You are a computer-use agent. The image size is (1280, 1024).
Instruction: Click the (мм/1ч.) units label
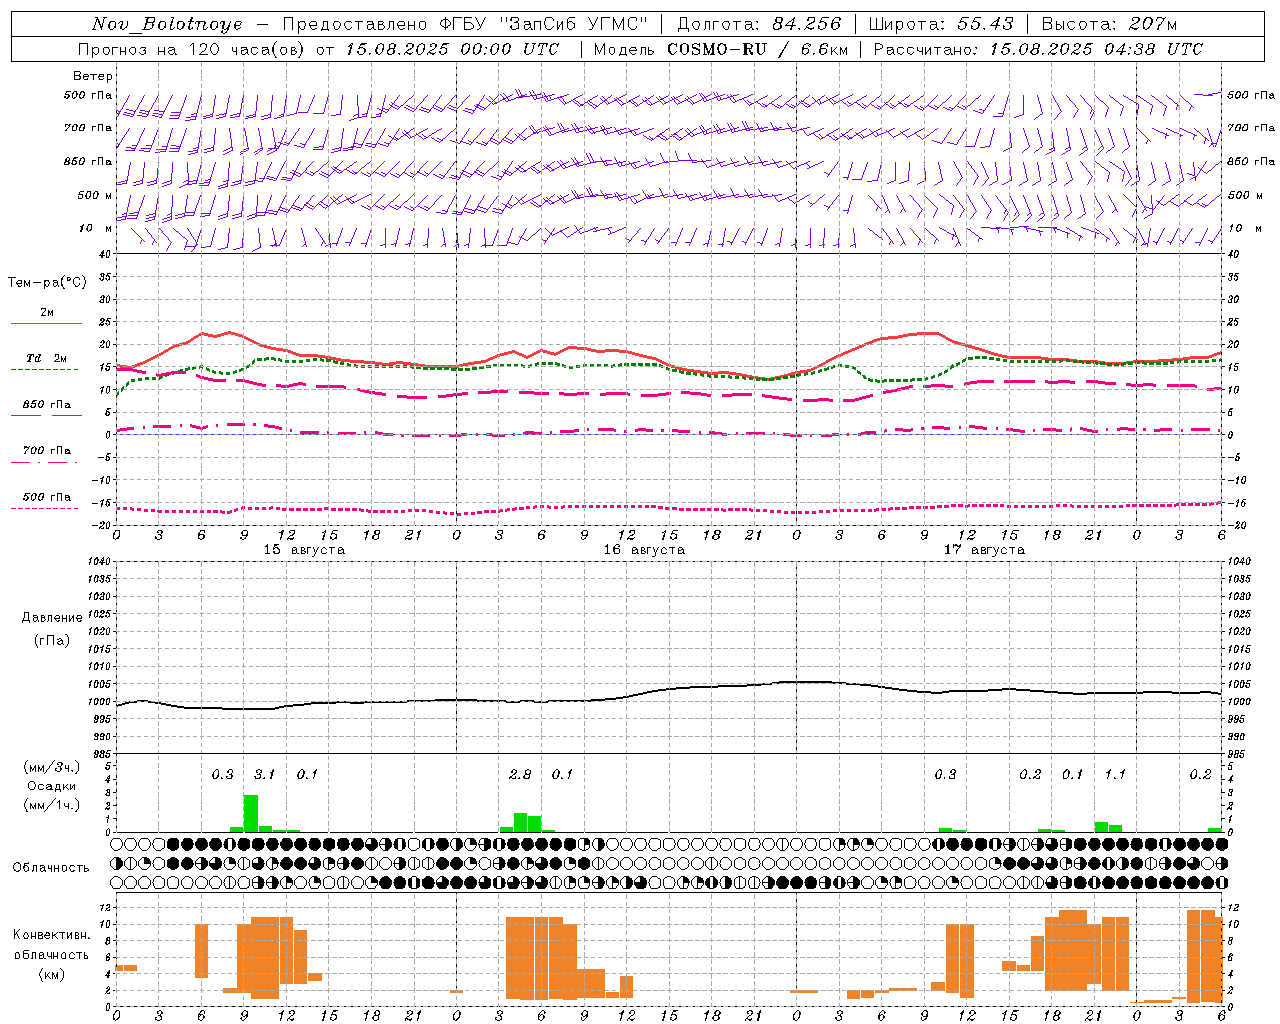tap(52, 805)
